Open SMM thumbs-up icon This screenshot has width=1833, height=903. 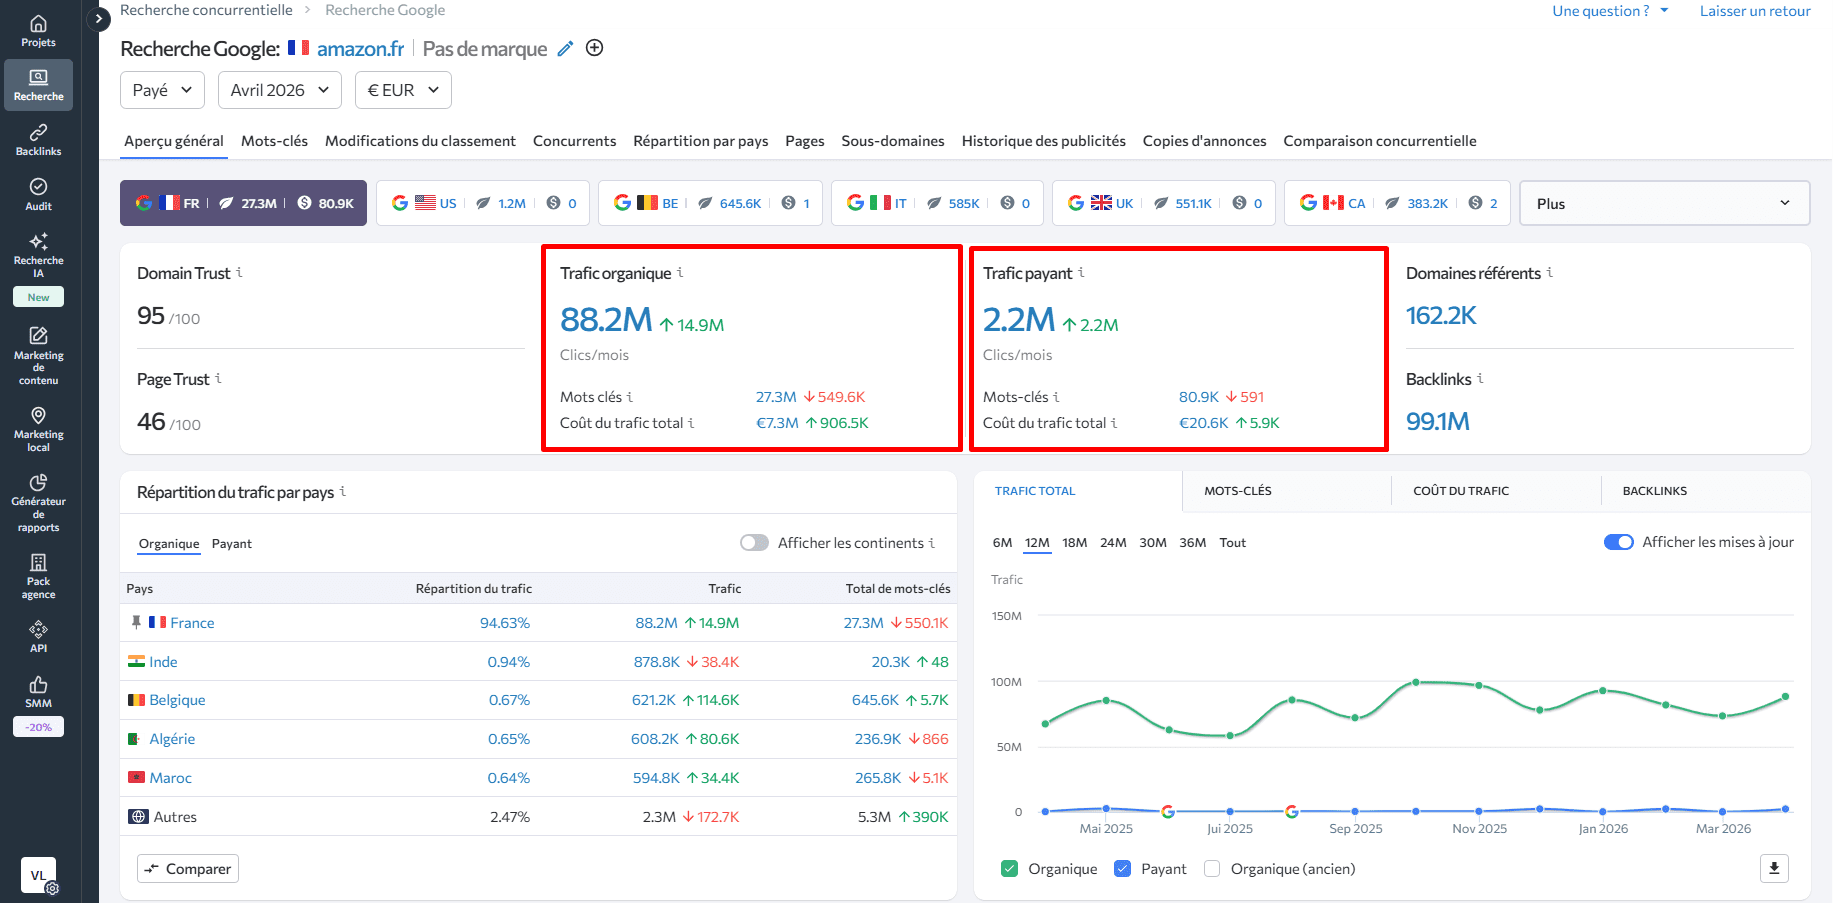click(x=38, y=685)
